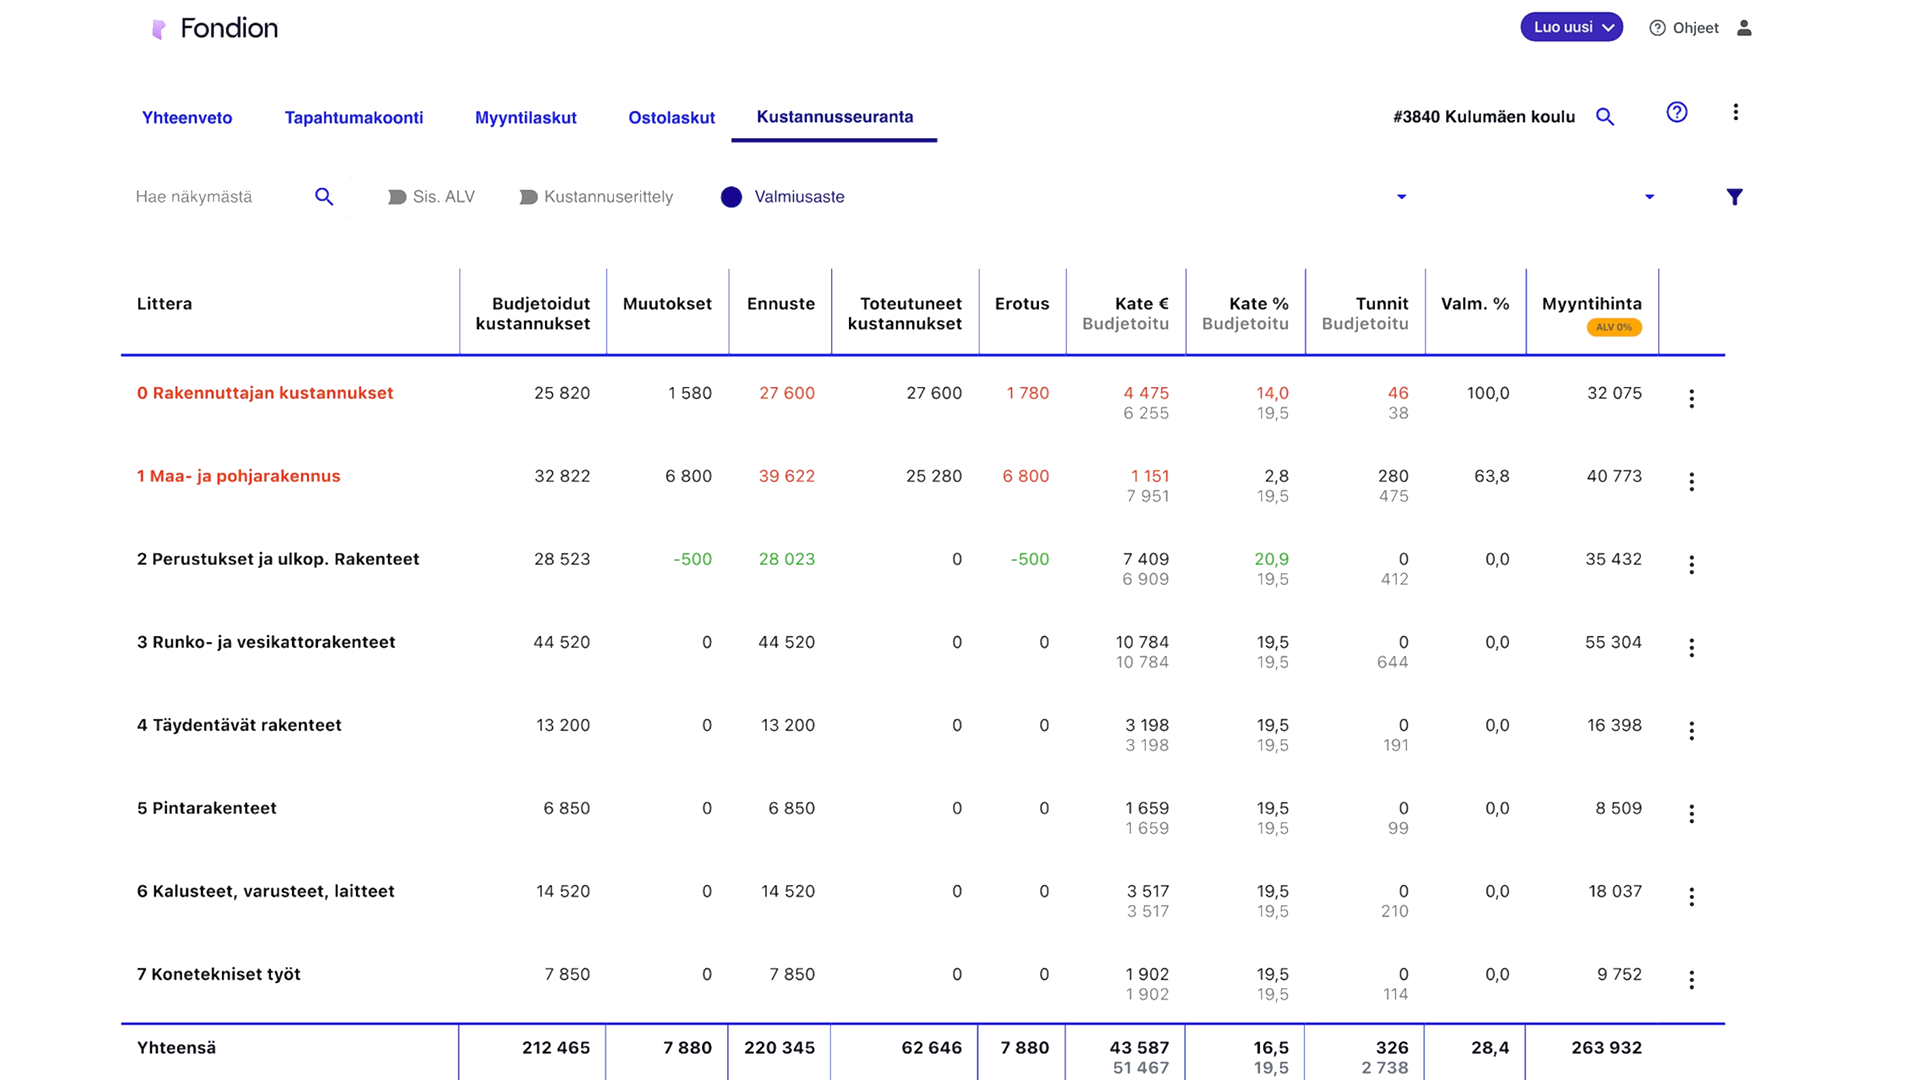
Task: Open 0 Rakennuttajan kustannukset littera
Action: [x=265, y=393]
